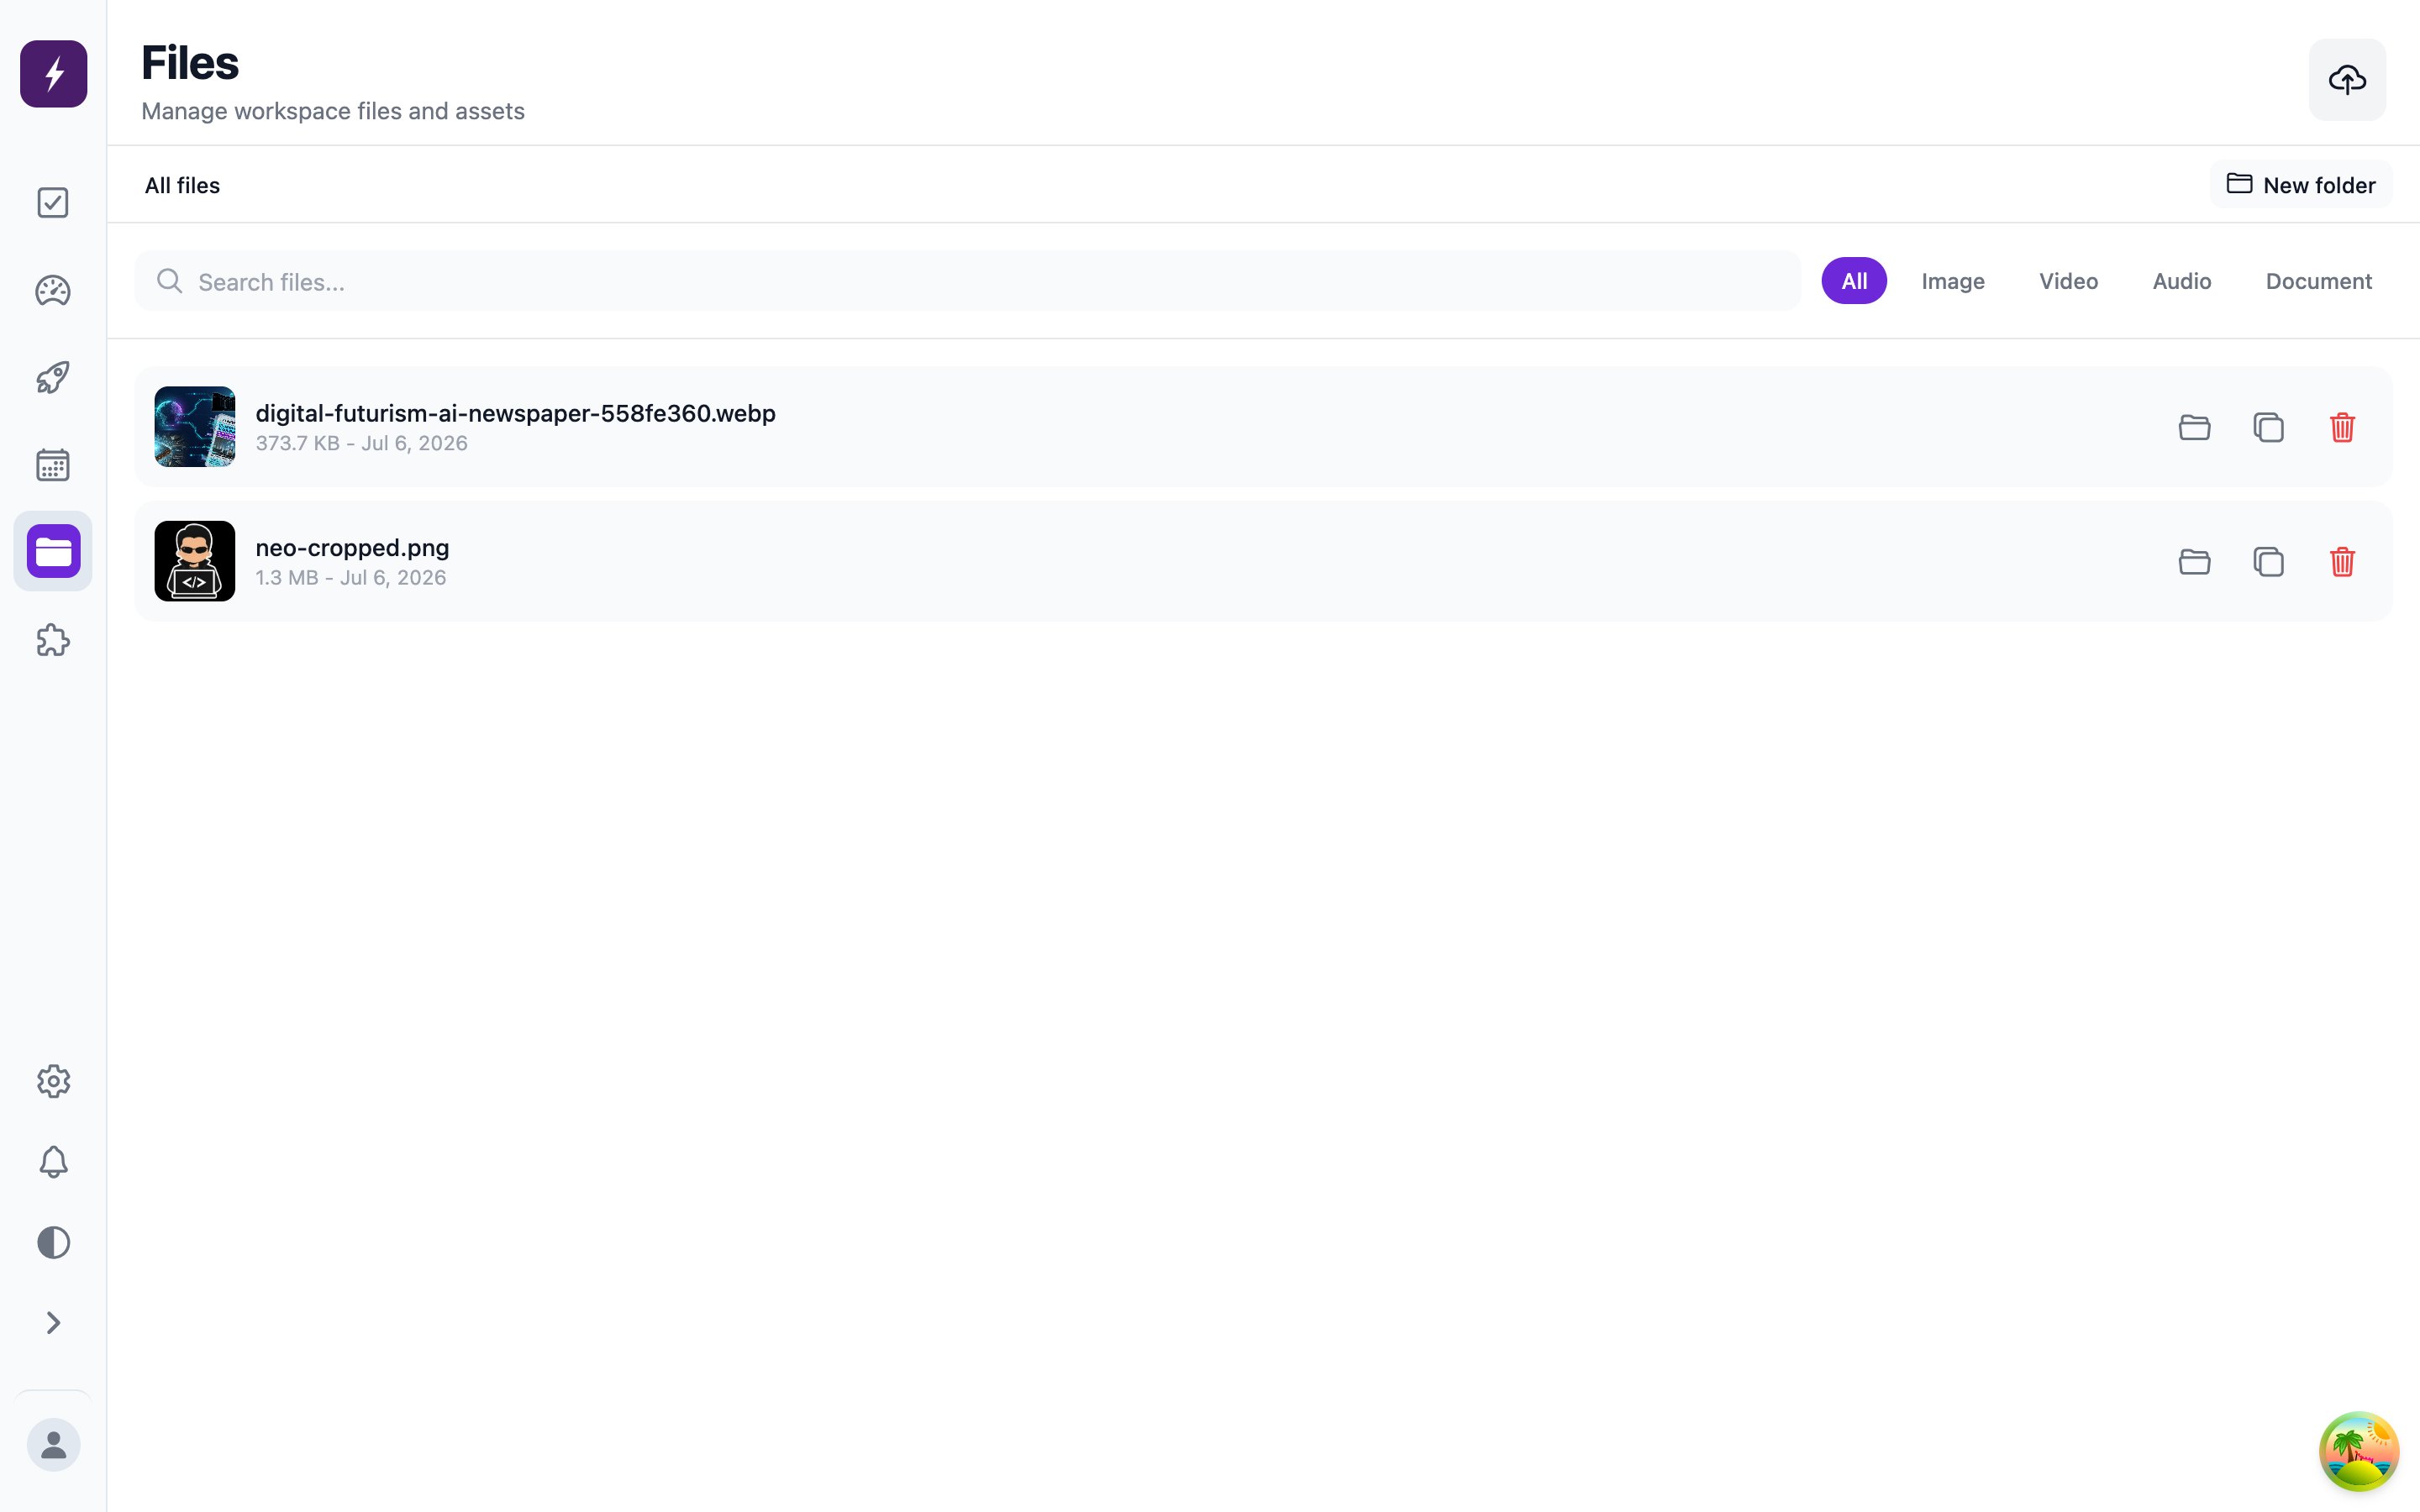This screenshot has width=2420, height=1512.
Task: Open the dashboard gauge sidebar icon
Action: point(53,291)
